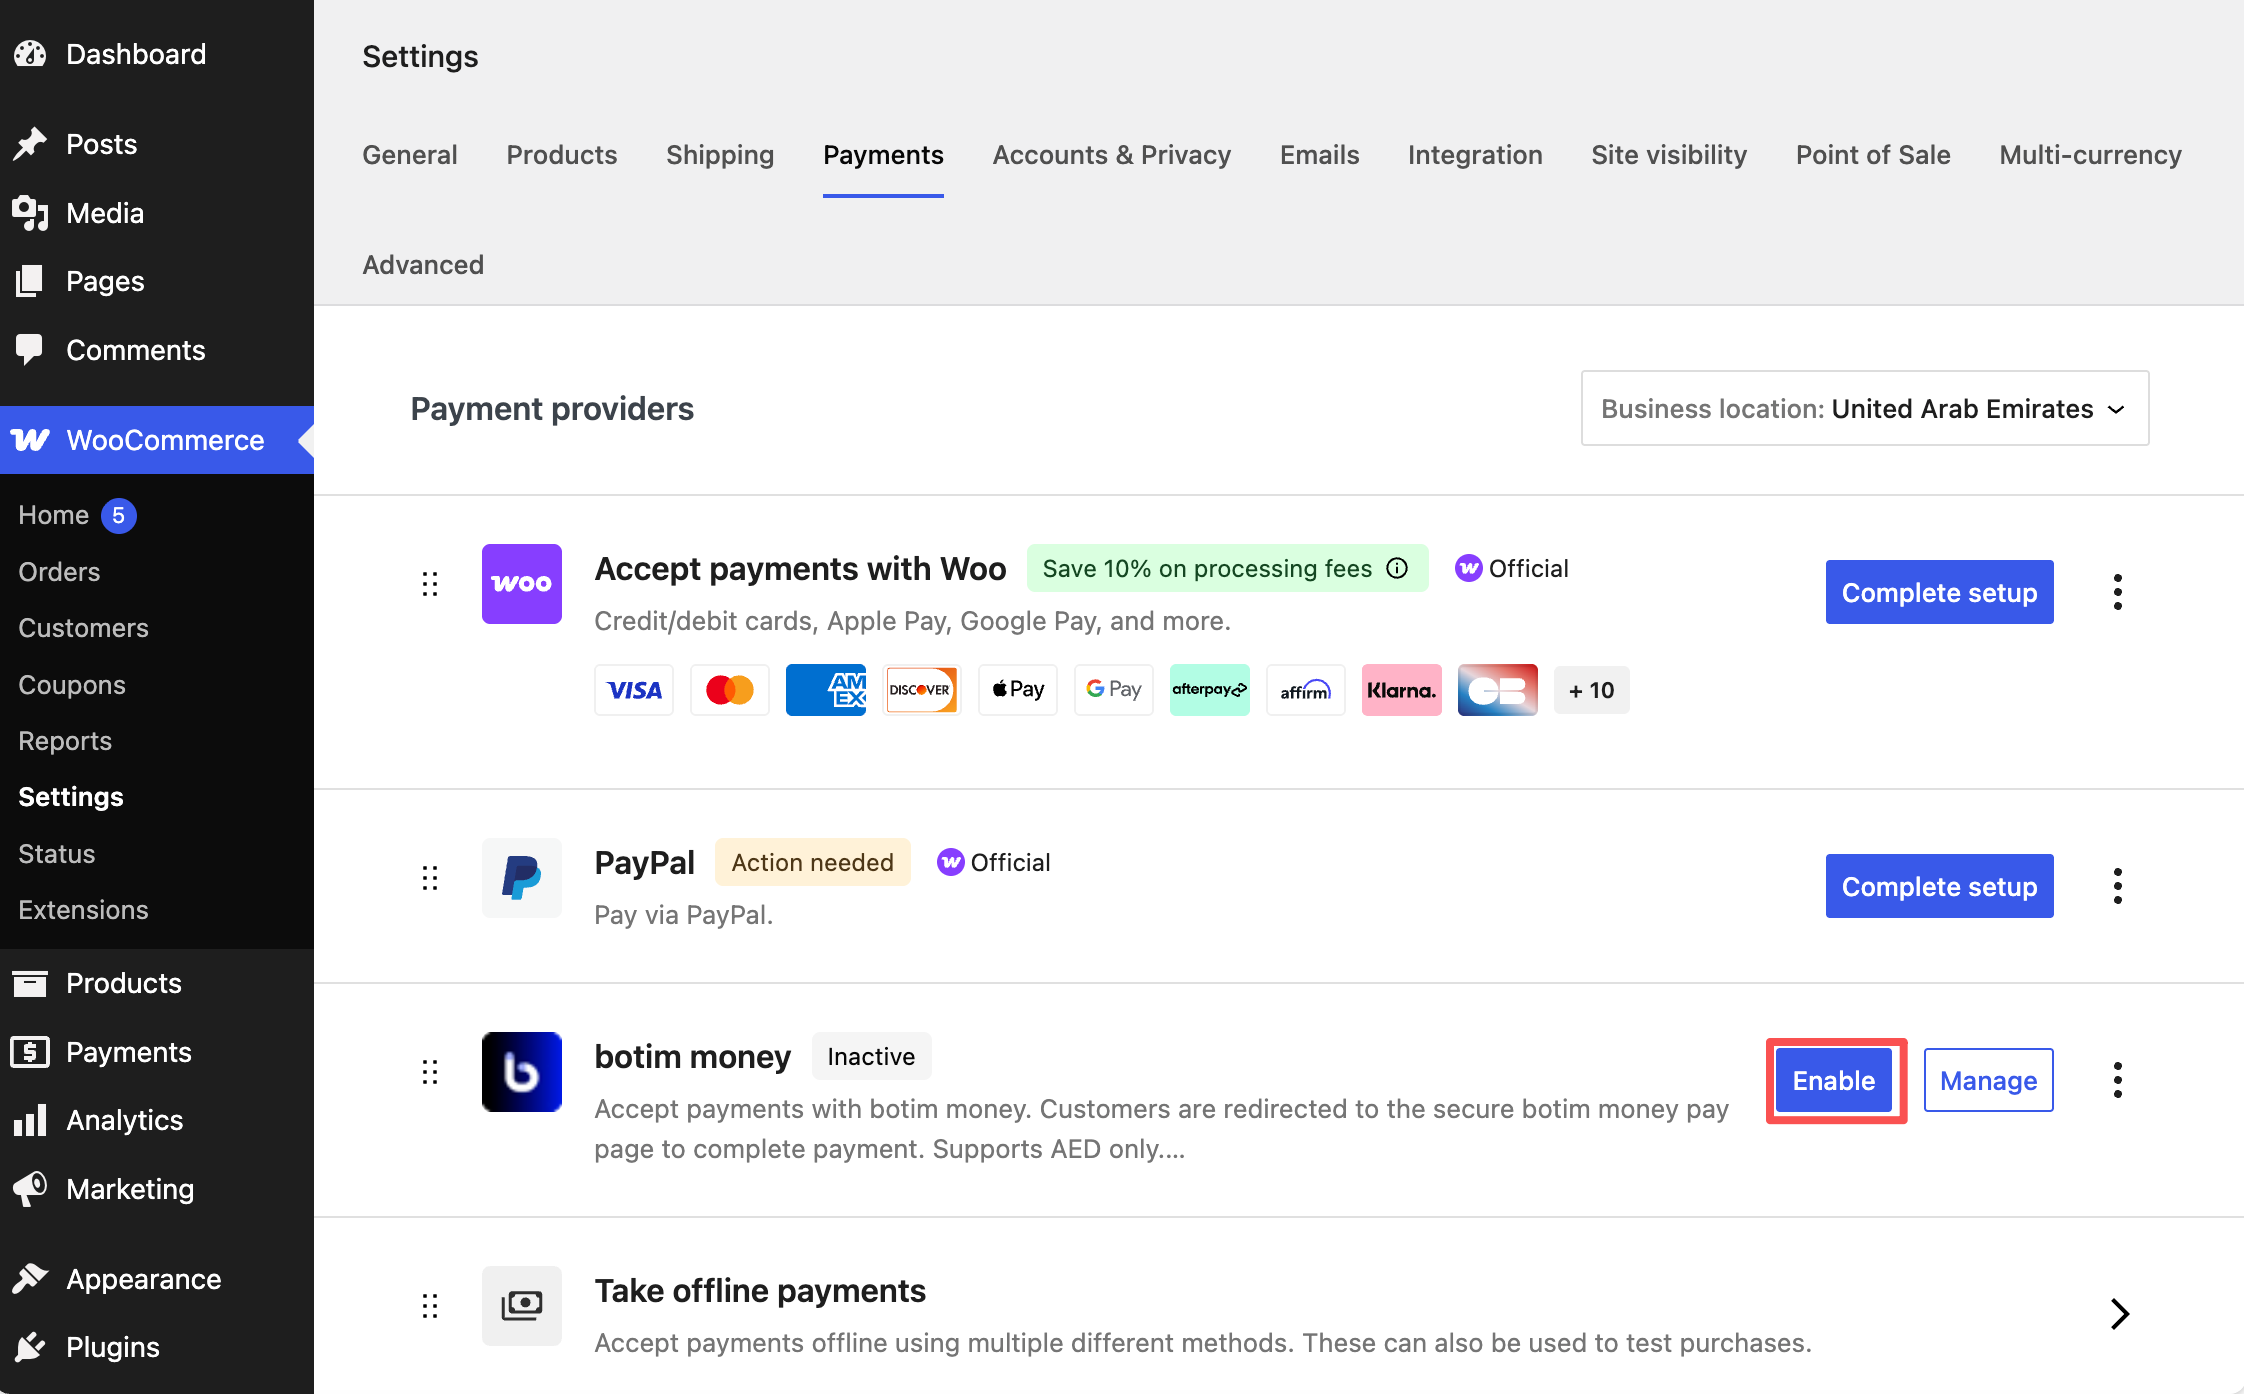
Task: Click the Comments bubble icon
Action: pyautogui.click(x=30, y=350)
